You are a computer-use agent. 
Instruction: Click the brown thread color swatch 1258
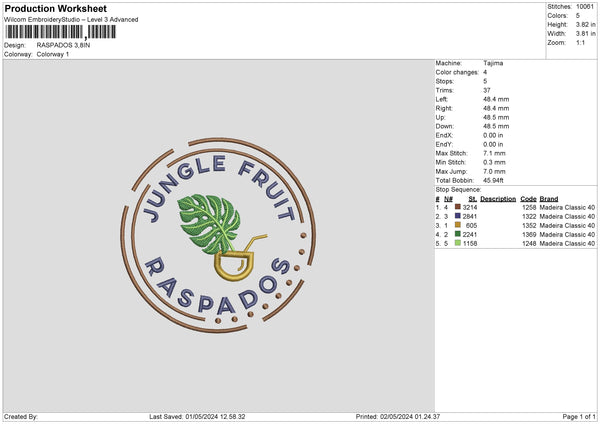(x=457, y=207)
